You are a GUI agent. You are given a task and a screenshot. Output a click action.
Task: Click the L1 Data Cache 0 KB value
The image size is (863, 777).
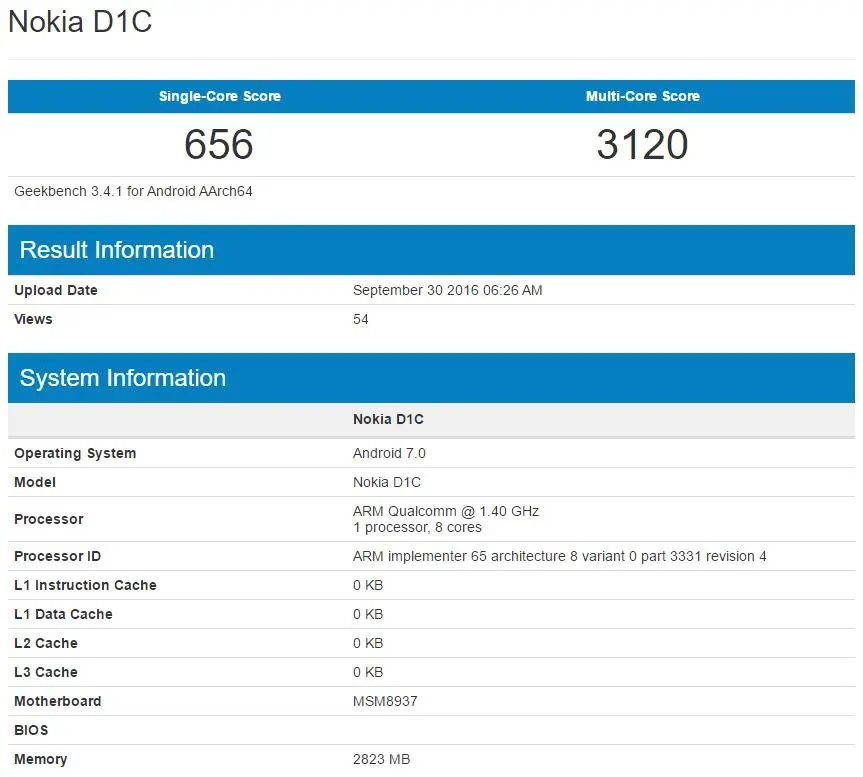click(368, 614)
